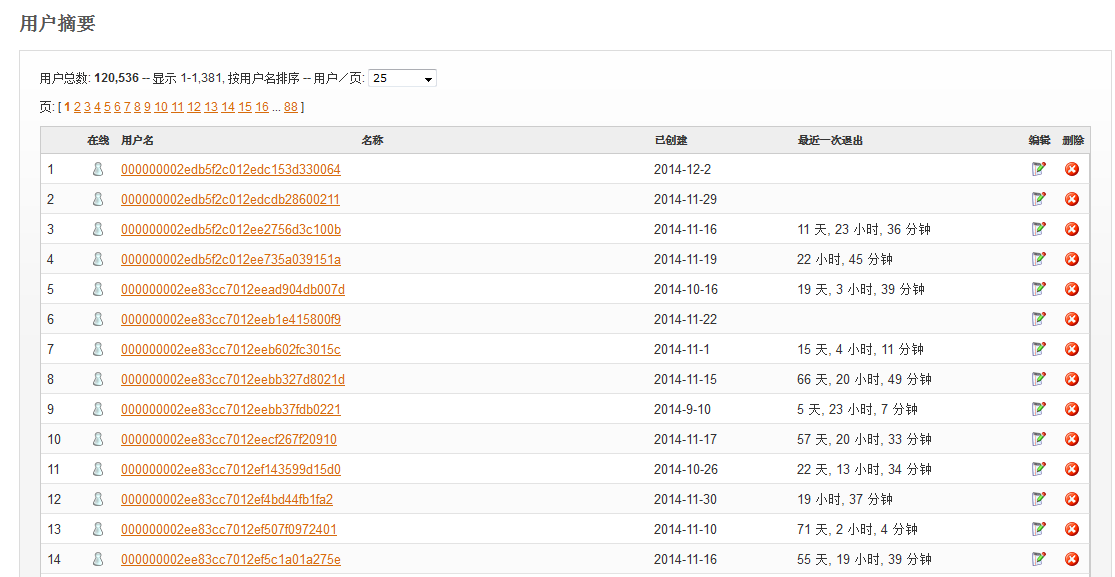Image resolution: width=1115 pixels, height=577 pixels.
Task: Go to page 3 of user list
Action: [87, 107]
